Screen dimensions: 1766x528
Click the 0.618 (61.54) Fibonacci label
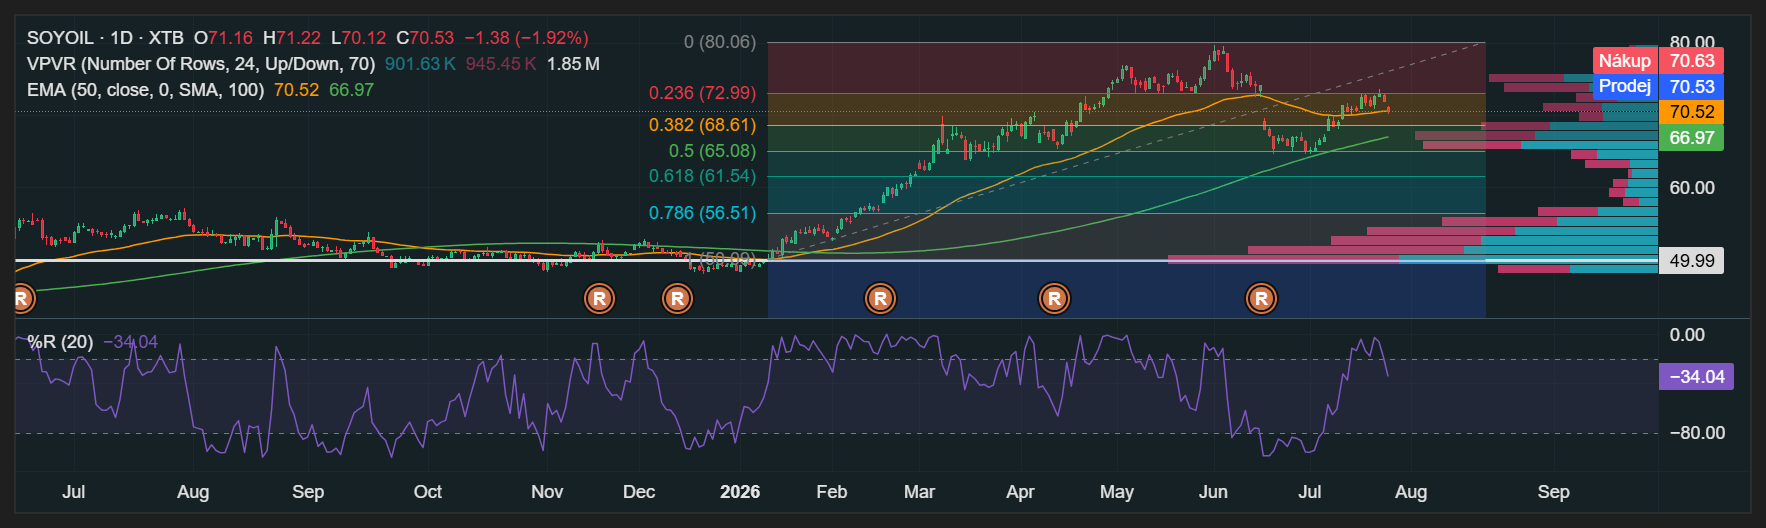tap(702, 176)
